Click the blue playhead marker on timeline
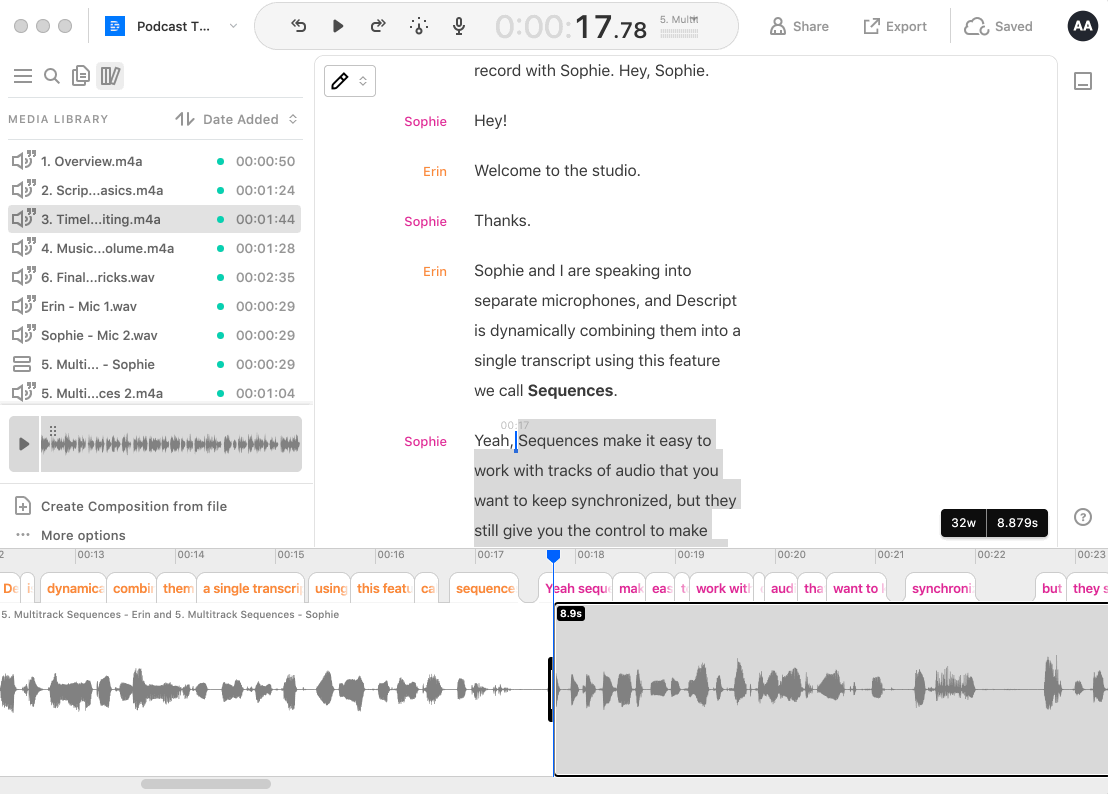The height and width of the screenshot is (794, 1108). click(553, 556)
